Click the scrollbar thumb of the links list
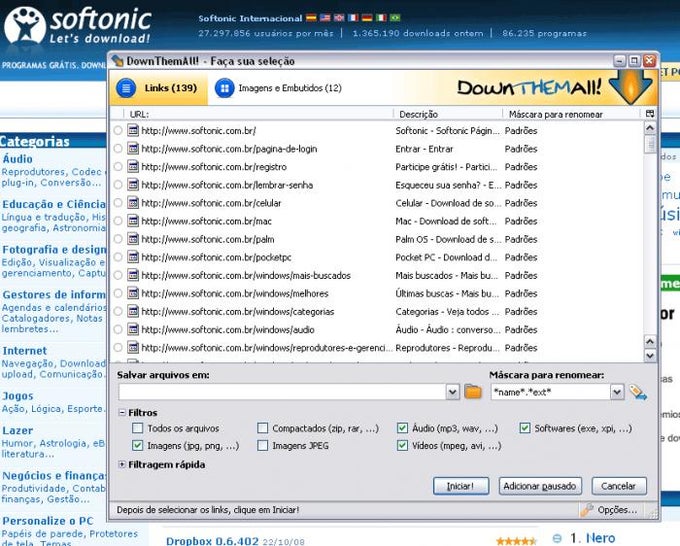 click(650, 144)
